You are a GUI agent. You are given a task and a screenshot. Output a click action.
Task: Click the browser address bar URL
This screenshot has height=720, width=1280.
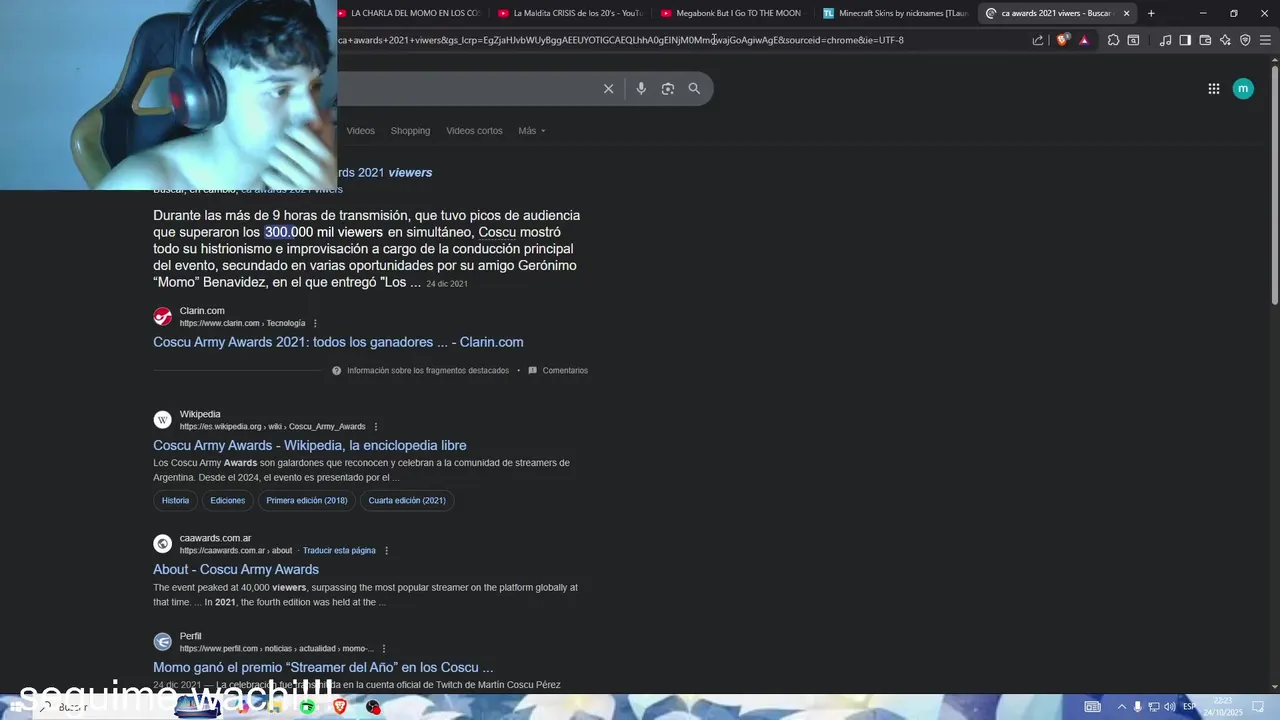coord(620,40)
